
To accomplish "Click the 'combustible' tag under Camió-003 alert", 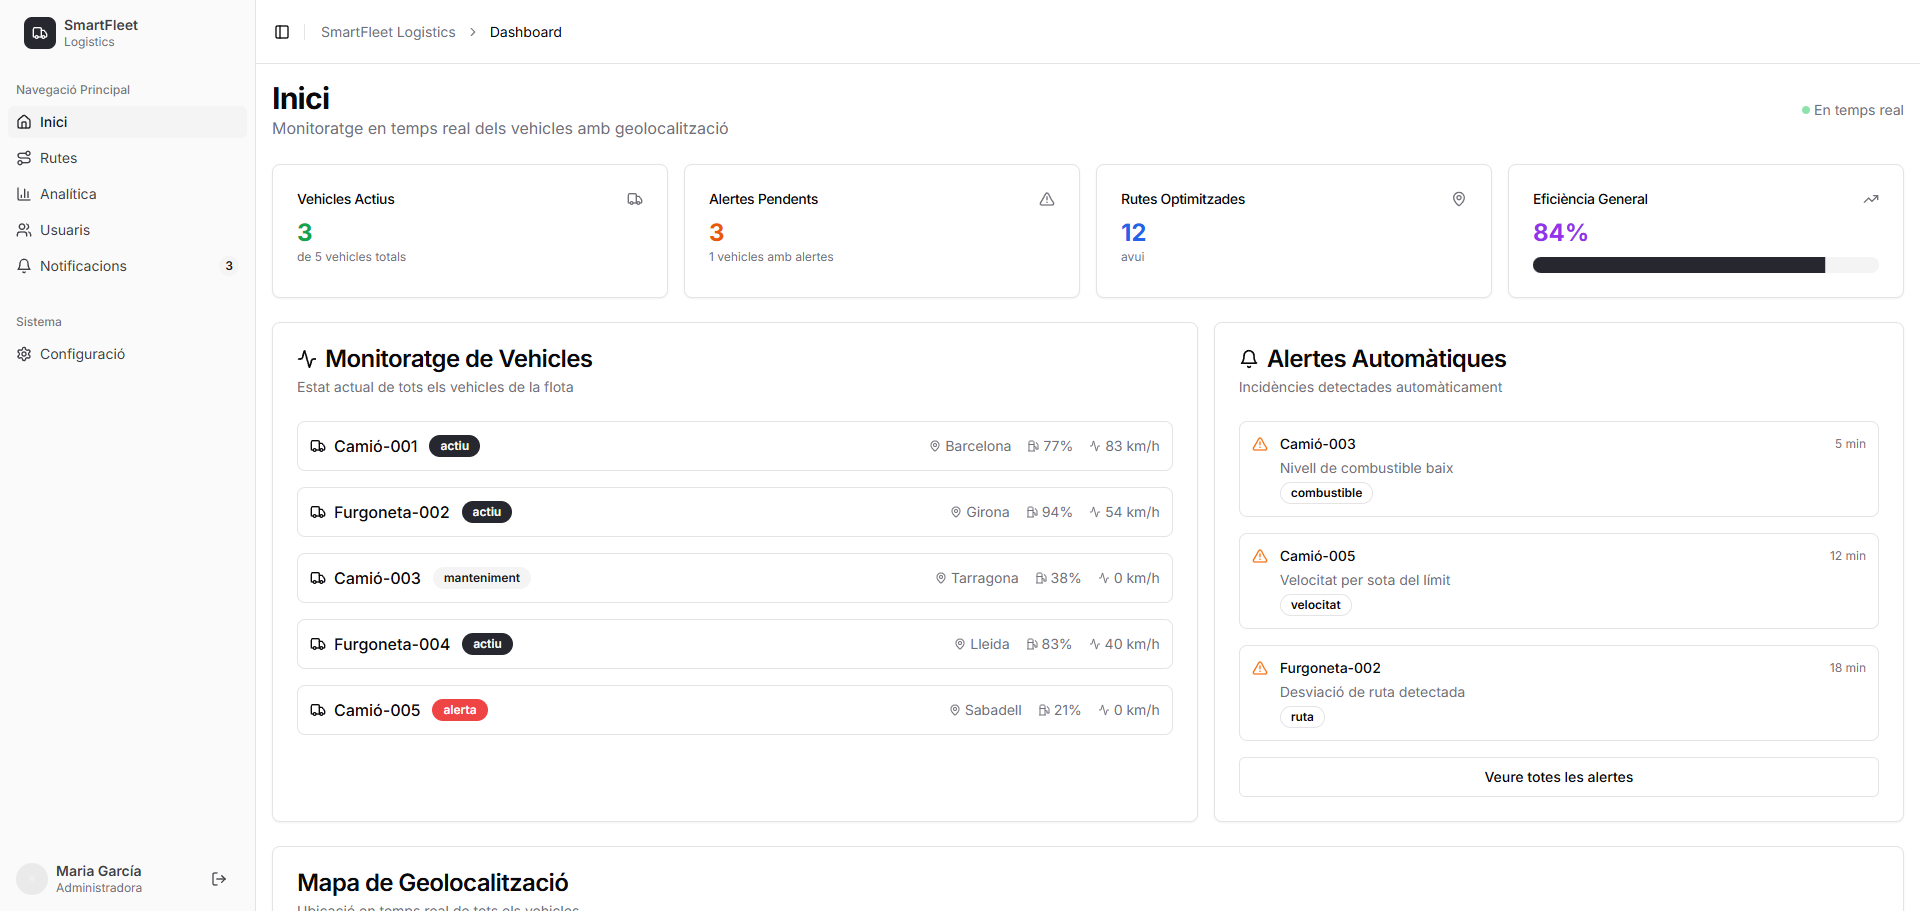I will pos(1326,492).
